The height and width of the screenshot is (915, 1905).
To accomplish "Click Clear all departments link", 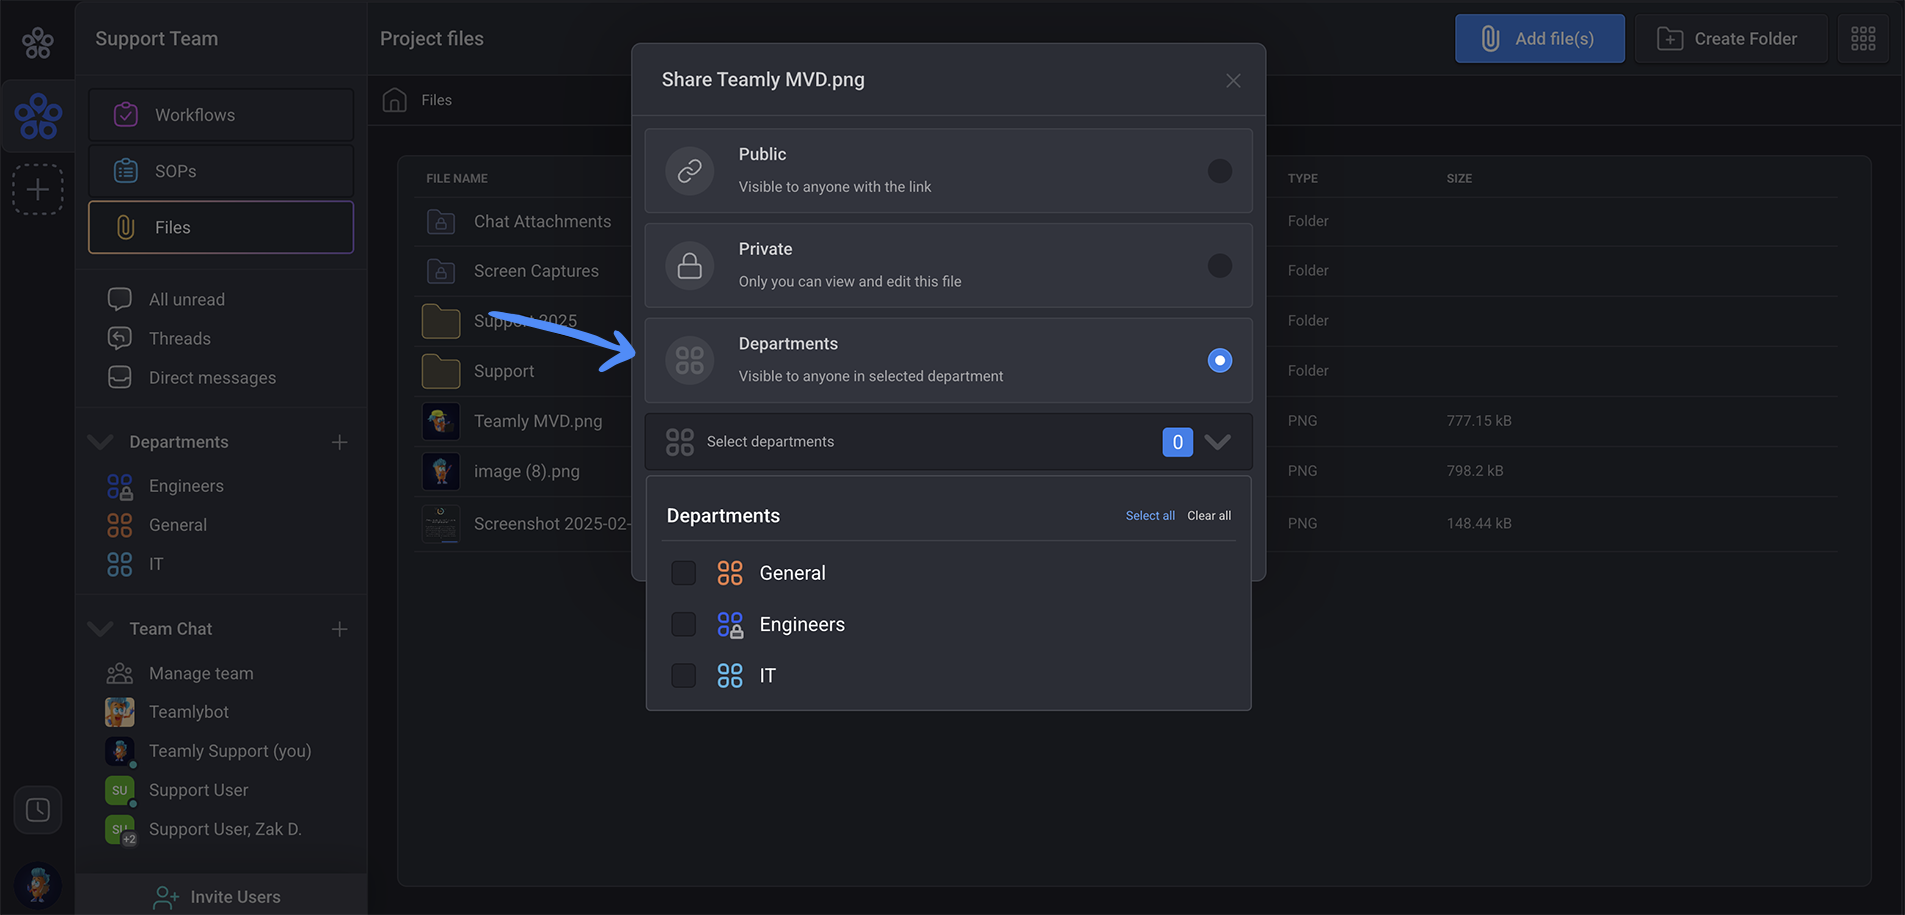I will coord(1209,516).
